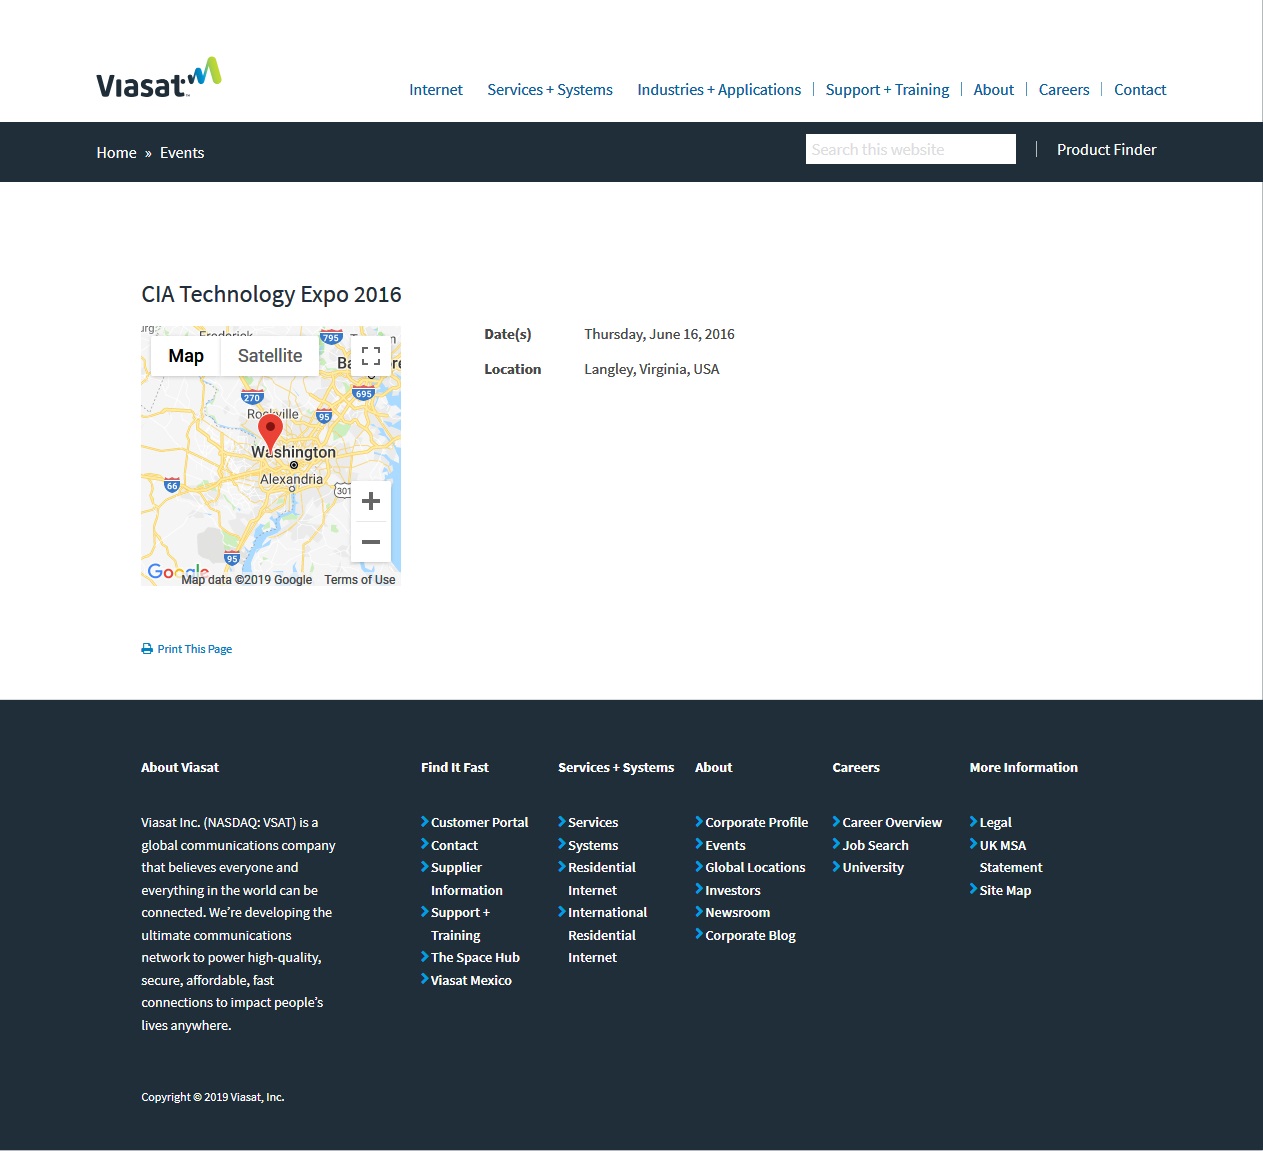This screenshot has height=1151, width=1263.
Task: Focus the Search this website field
Action: pyautogui.click(x=911, y=149)
